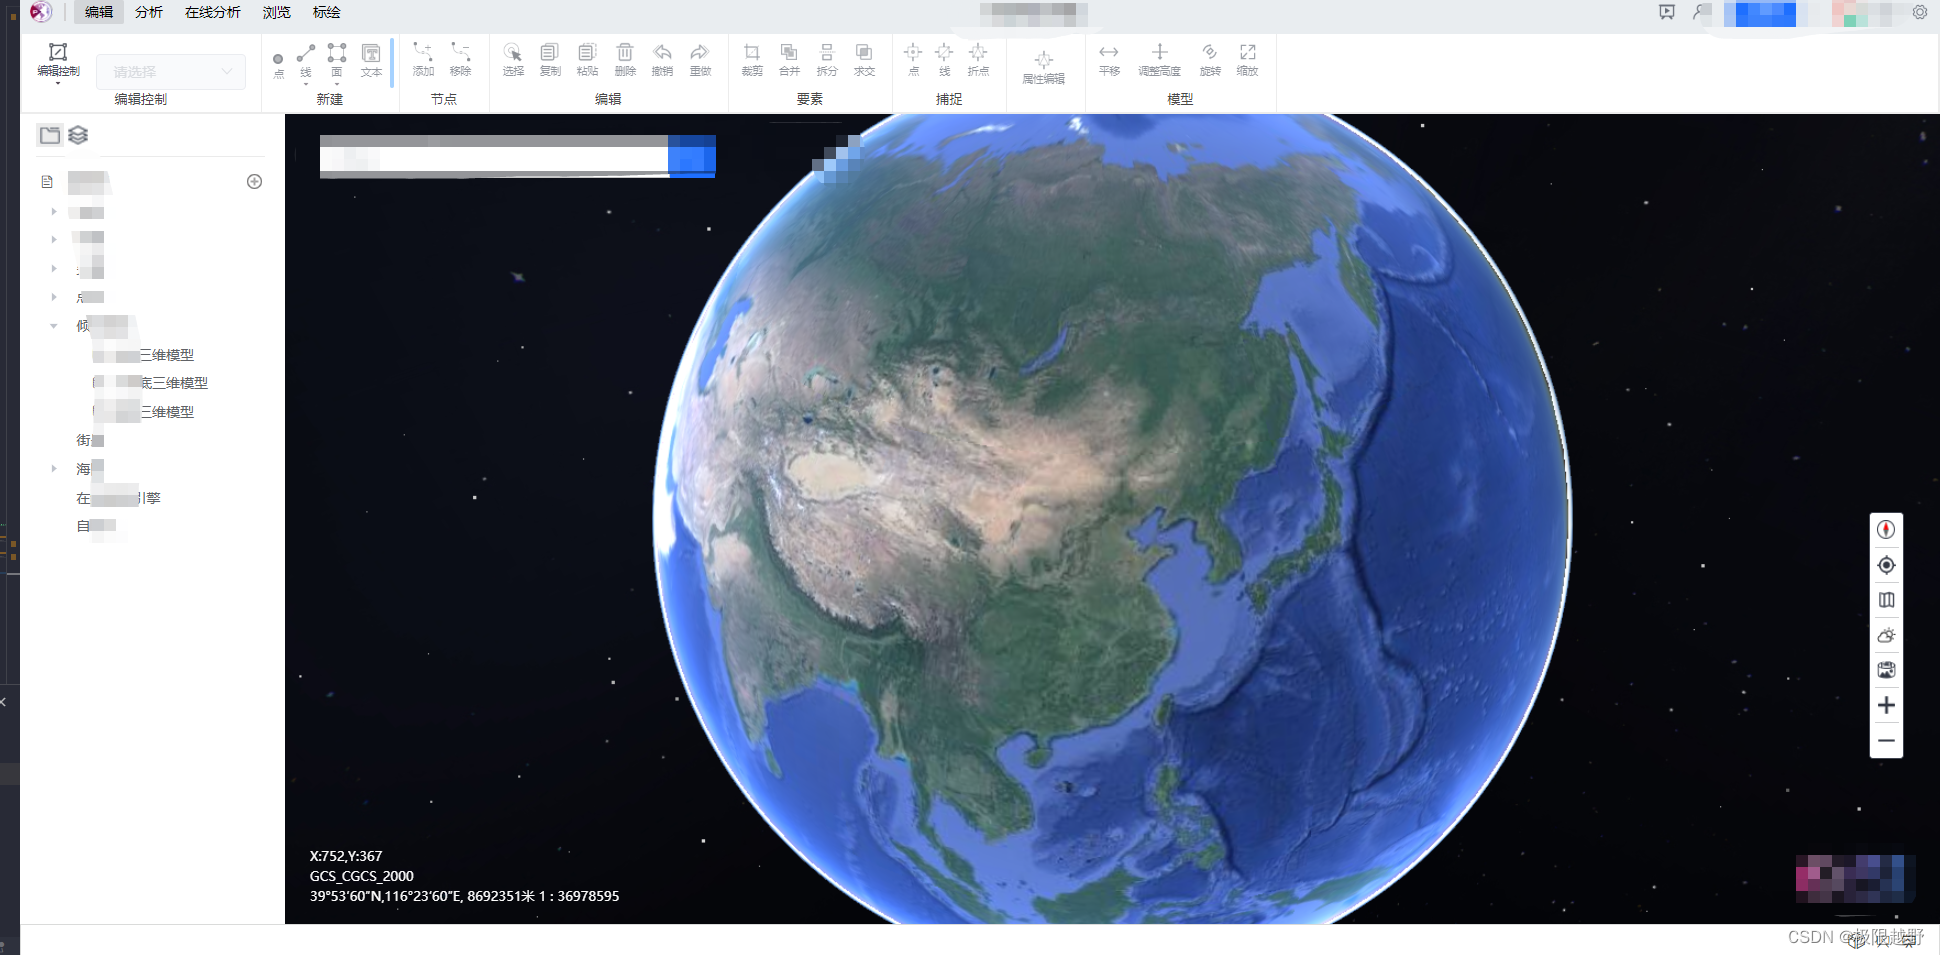
Task: Click the 粘贴 icon
Action: pos(587,59)
